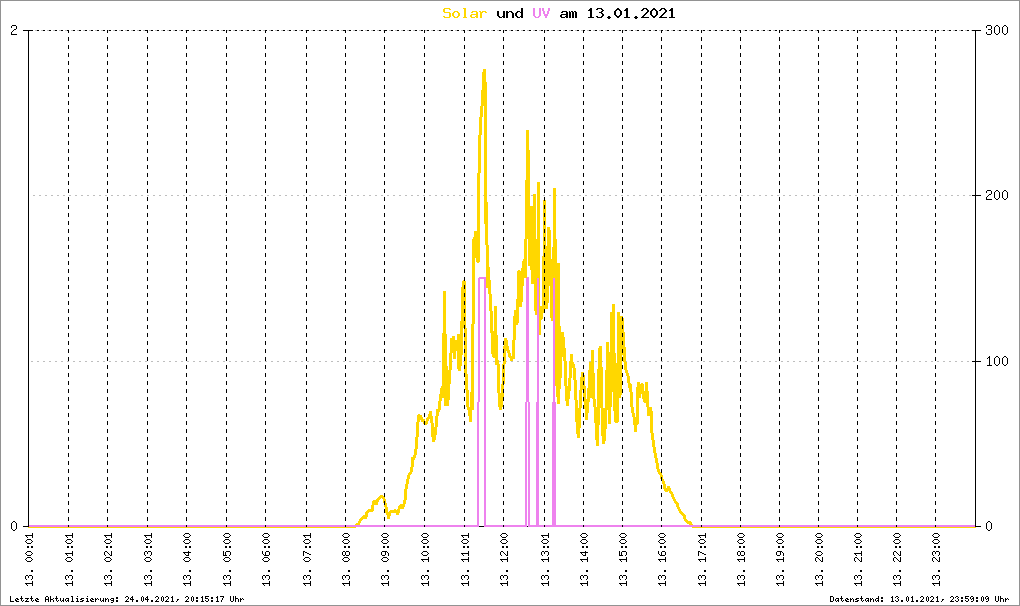The image size is (1020, 606).
Task: Click the '13. 09:00' time axis label
Action: [x=385, y=560]
